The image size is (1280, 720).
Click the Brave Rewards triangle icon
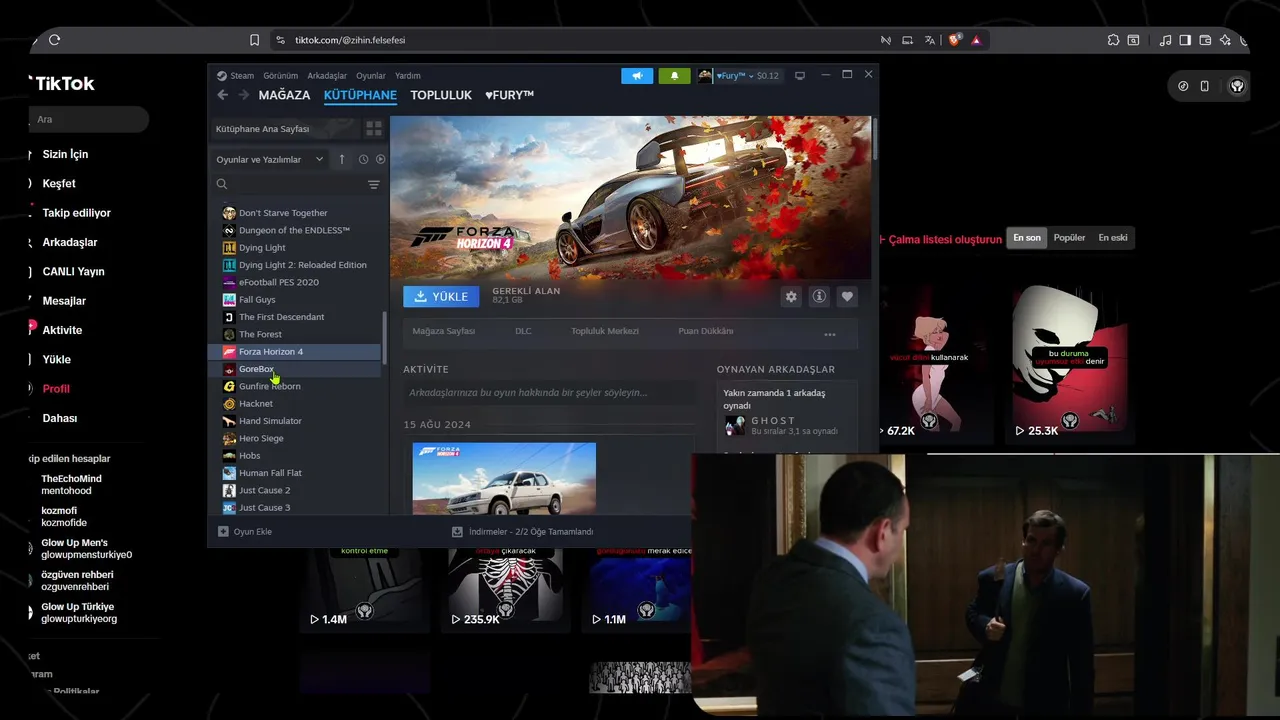[x=976, y=40]
